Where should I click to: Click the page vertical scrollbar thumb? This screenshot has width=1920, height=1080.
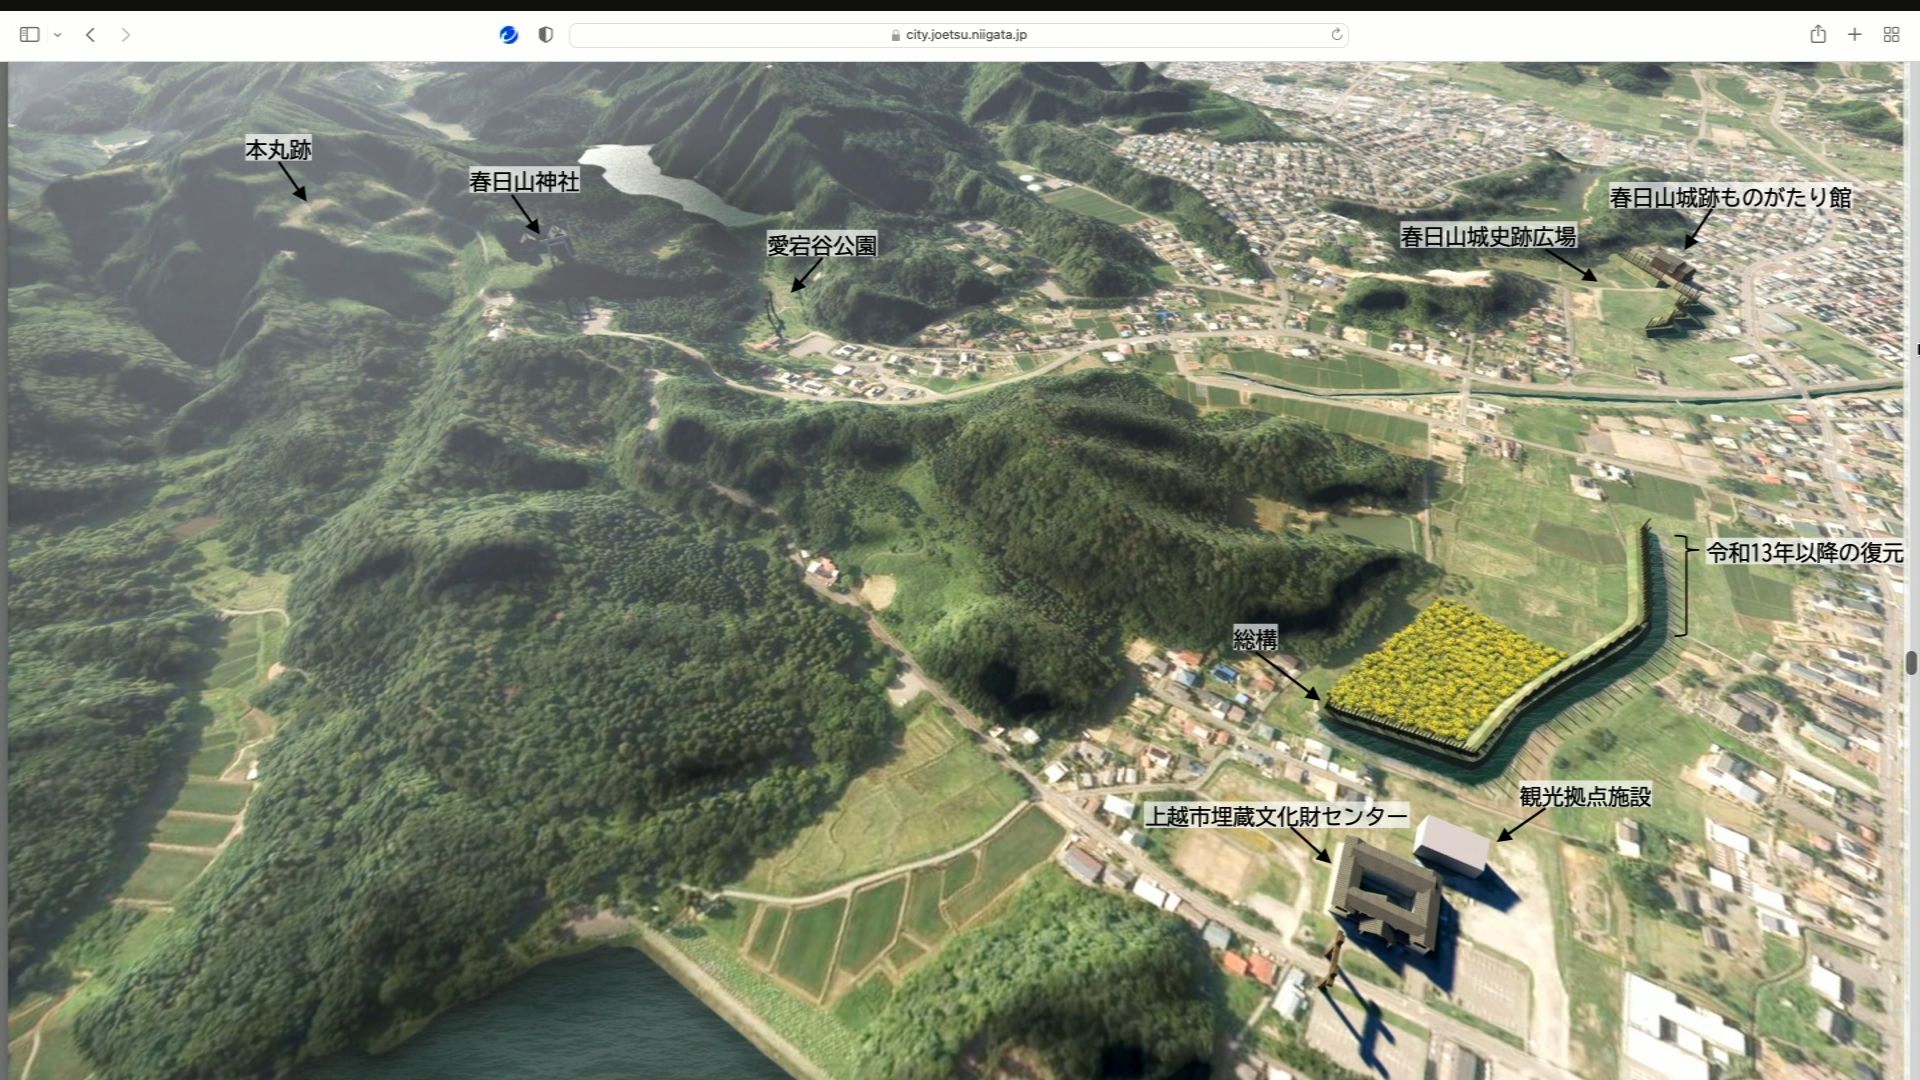(1911, 663)
